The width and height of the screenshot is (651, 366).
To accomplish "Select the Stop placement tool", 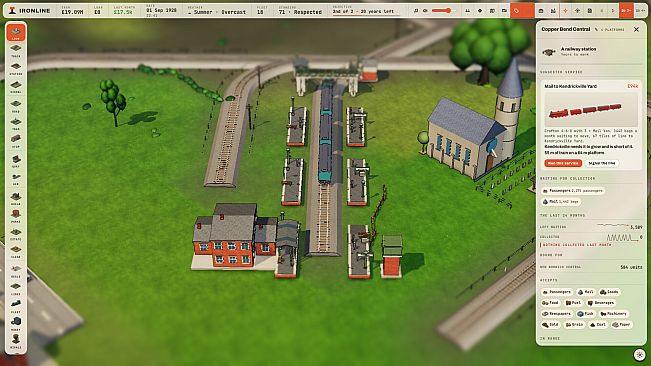I will [x=15, y=141].
